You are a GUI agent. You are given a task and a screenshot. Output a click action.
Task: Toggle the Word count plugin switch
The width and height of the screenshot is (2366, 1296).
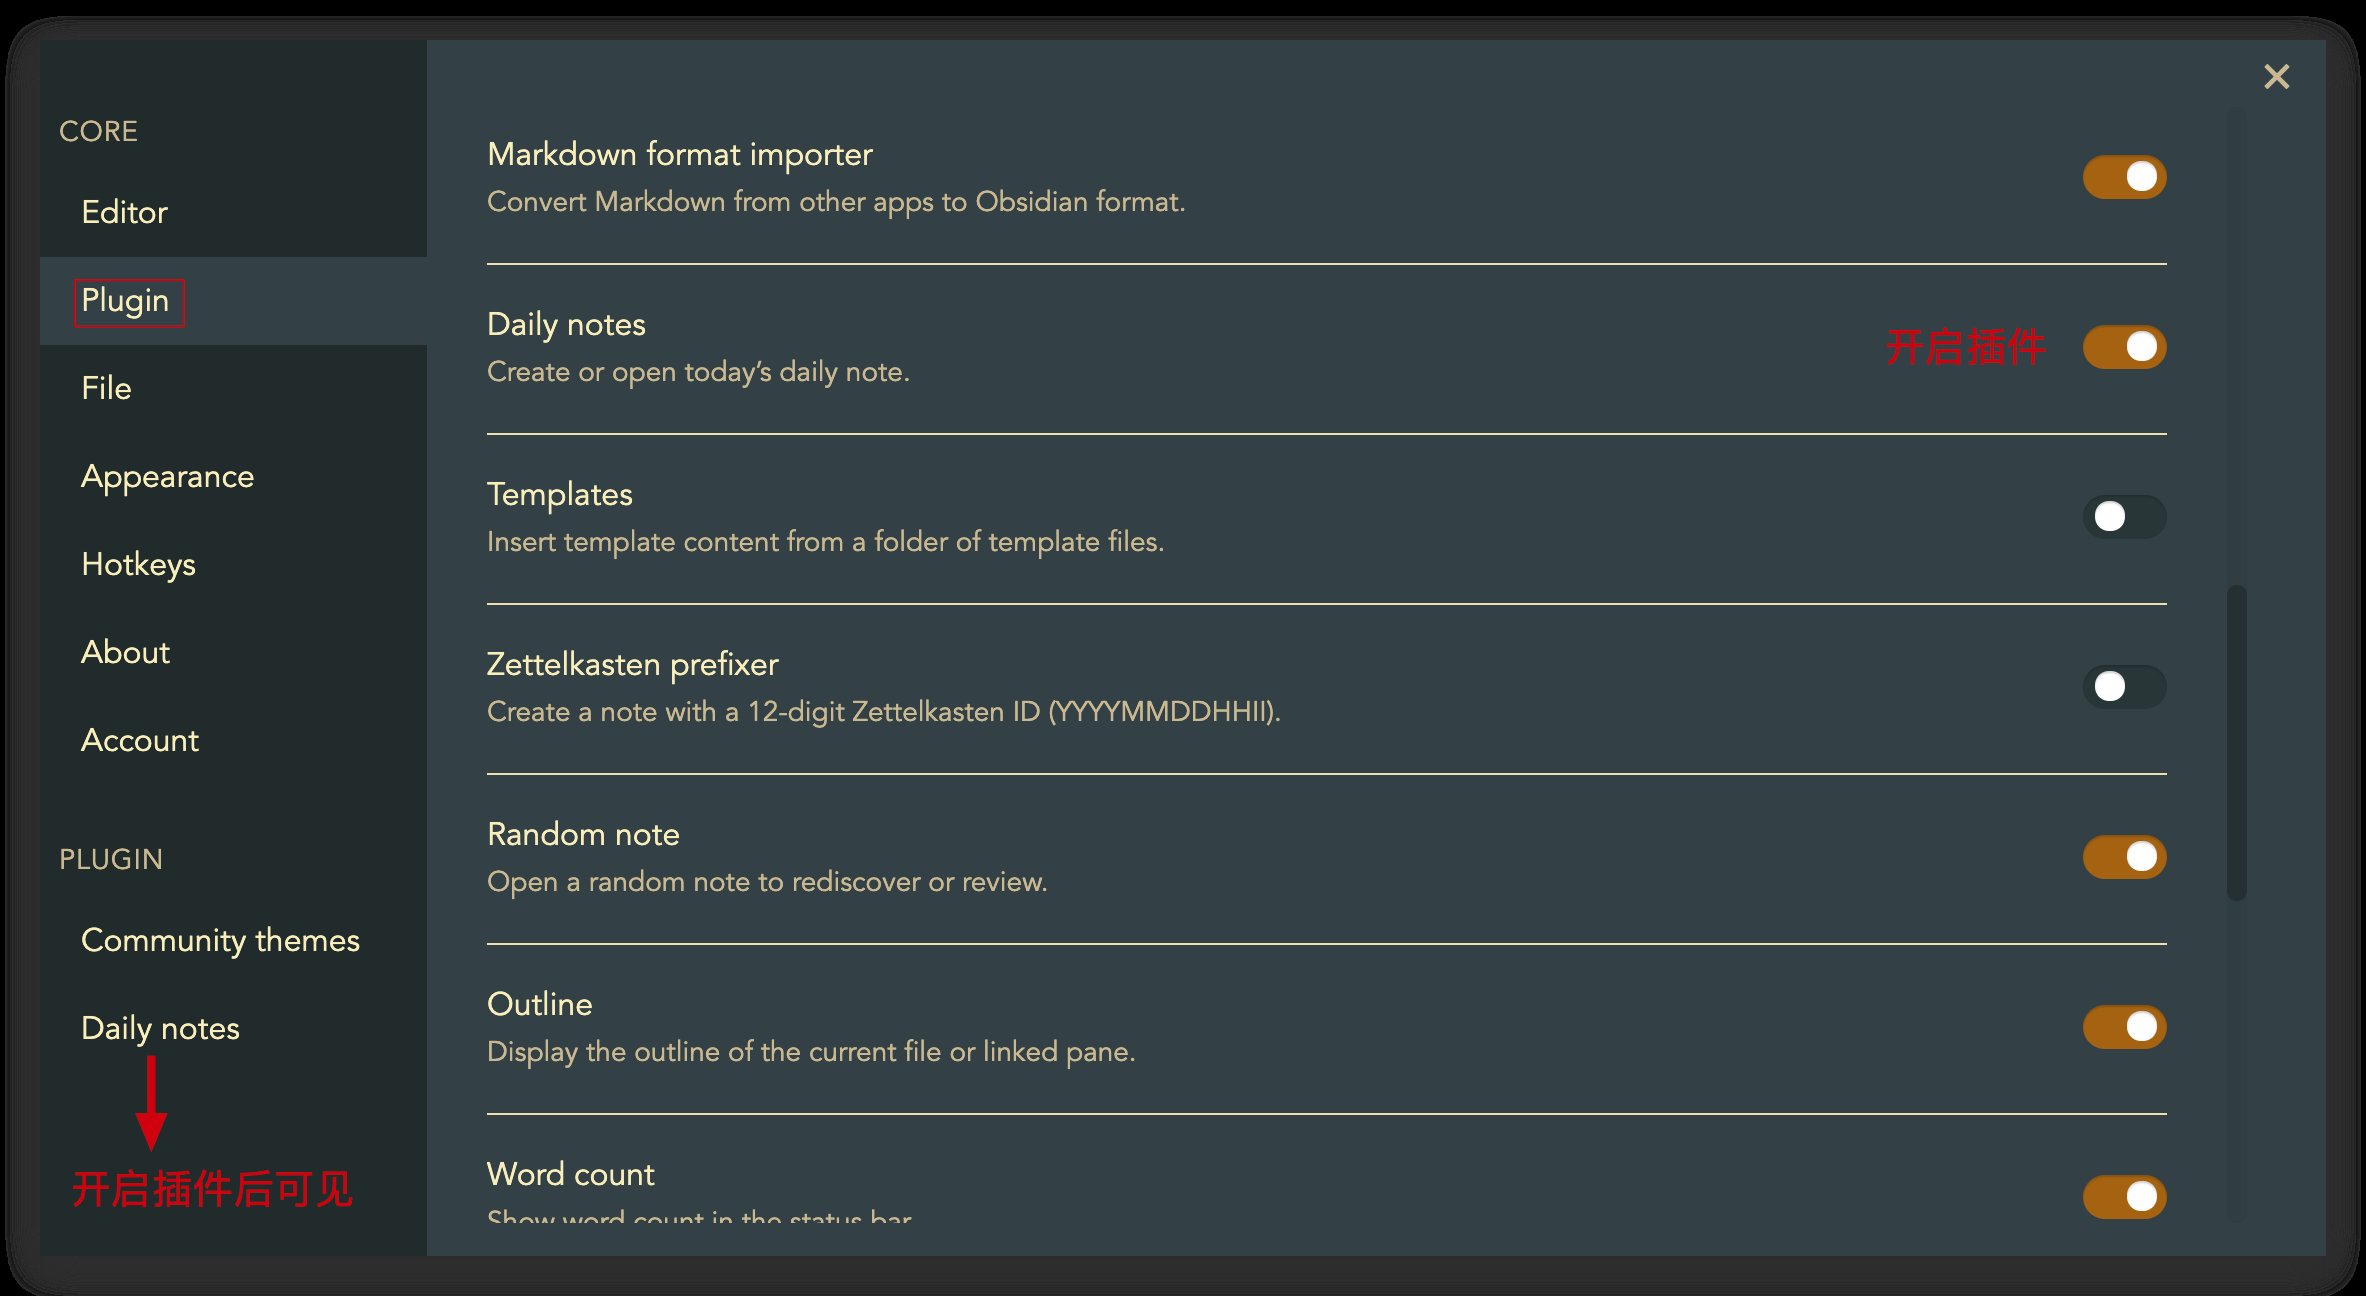coord(2124,1196)
